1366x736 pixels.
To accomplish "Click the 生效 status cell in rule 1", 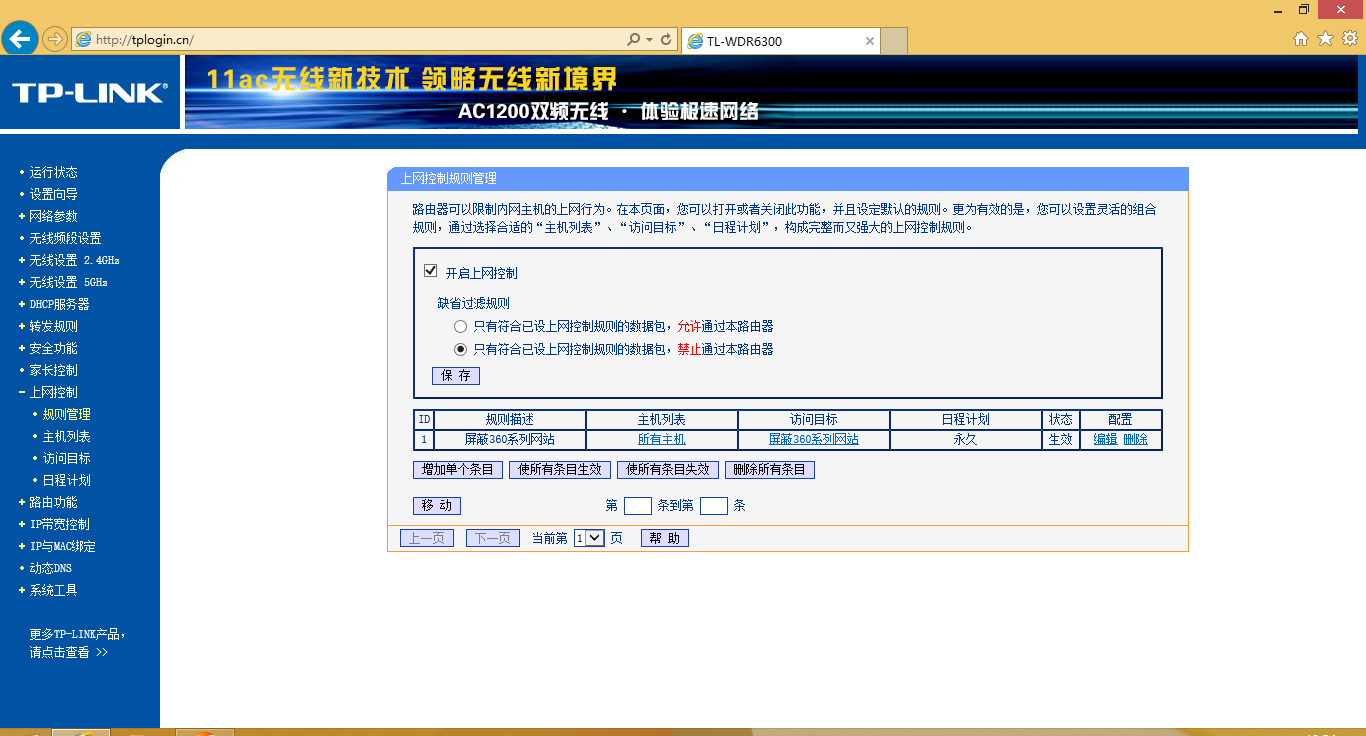I will (1060, 440).
